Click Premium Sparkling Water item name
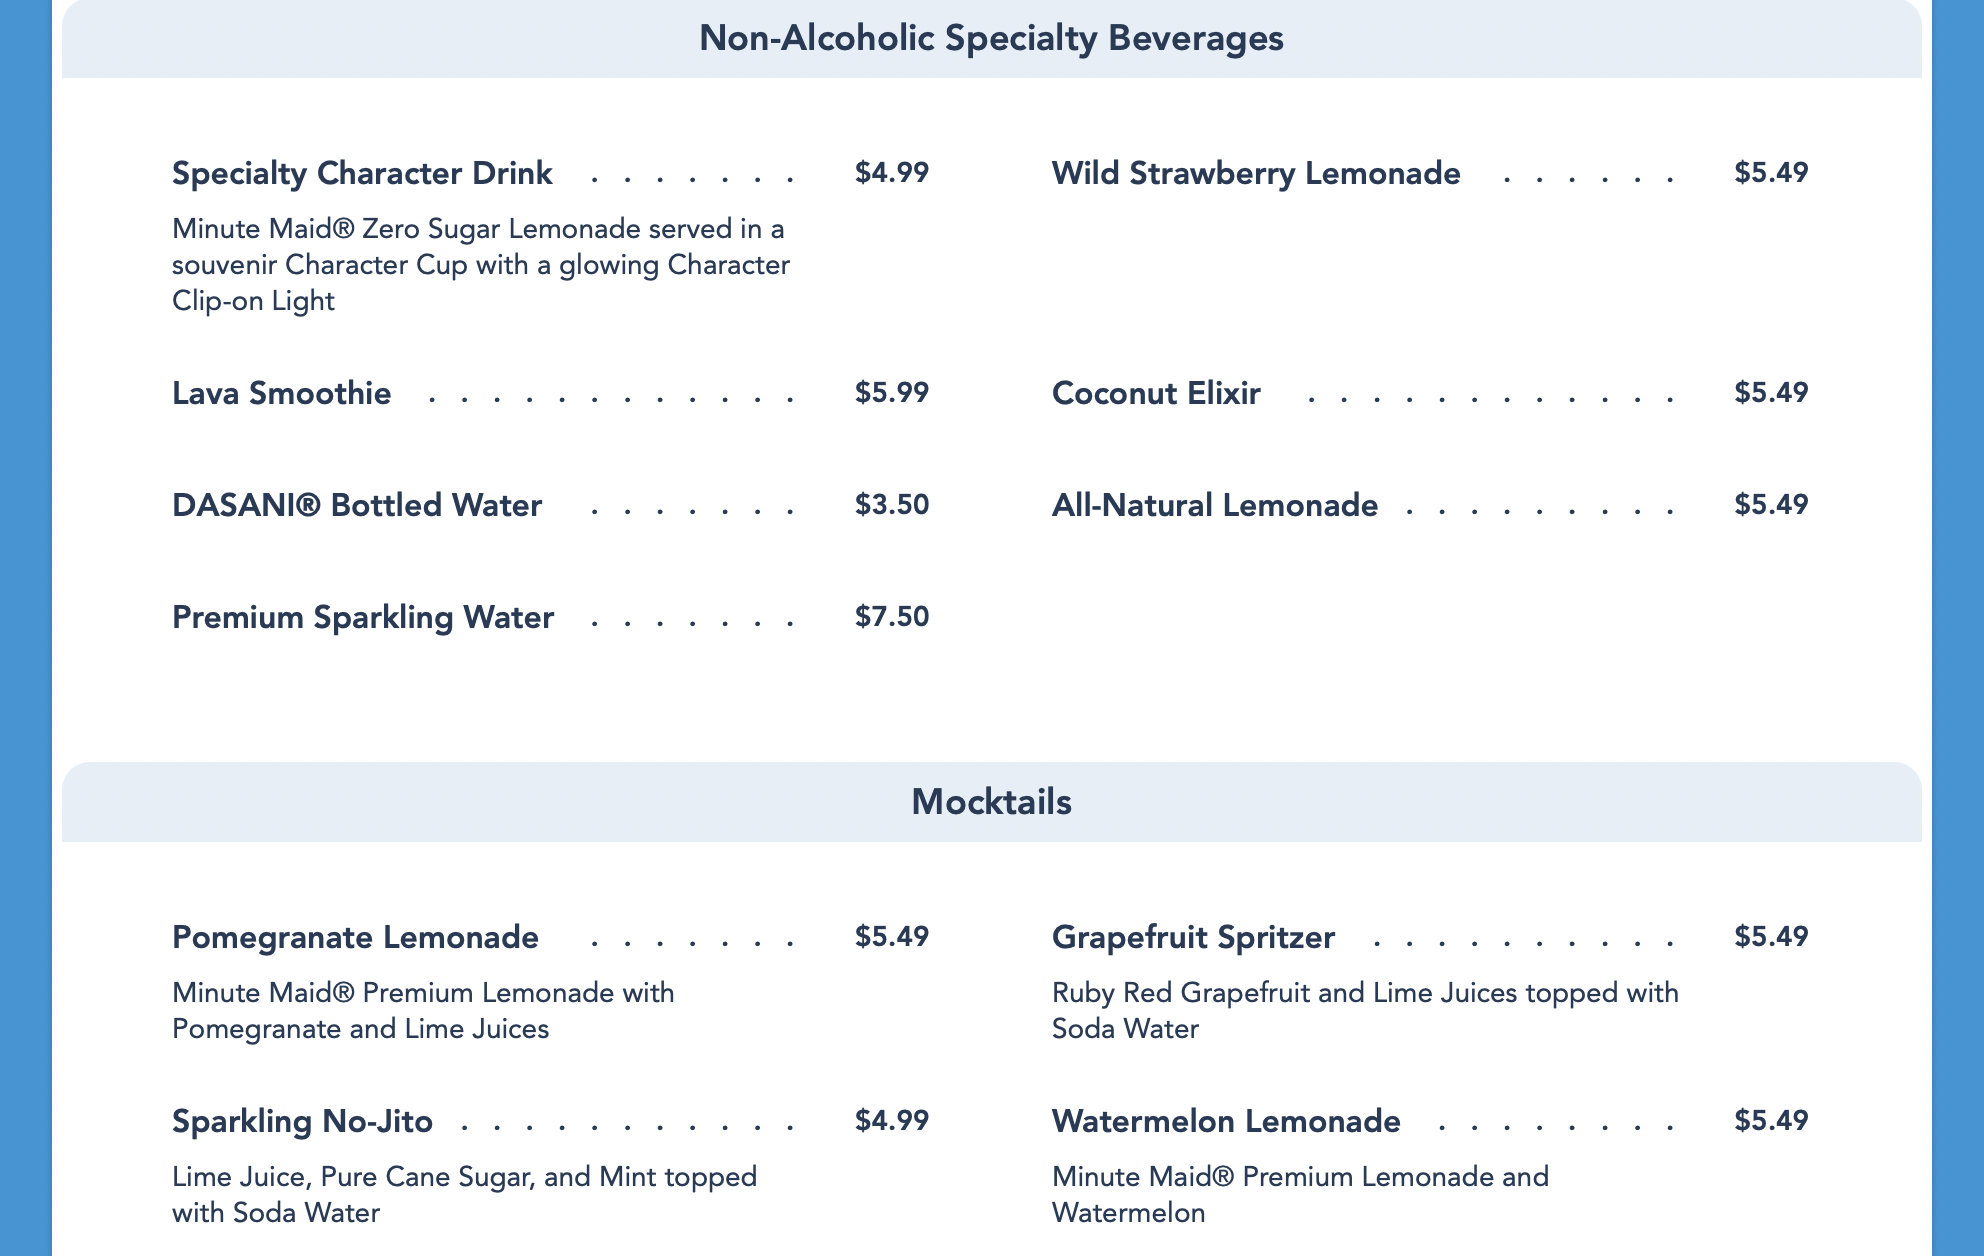Screen dimensions: 1984x1256 [363, 617]
